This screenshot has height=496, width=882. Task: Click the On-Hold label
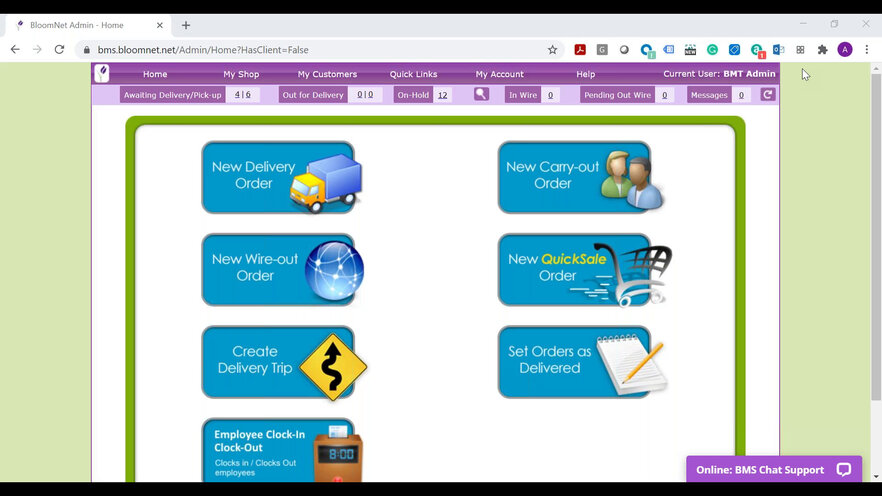tap(413, 95)
